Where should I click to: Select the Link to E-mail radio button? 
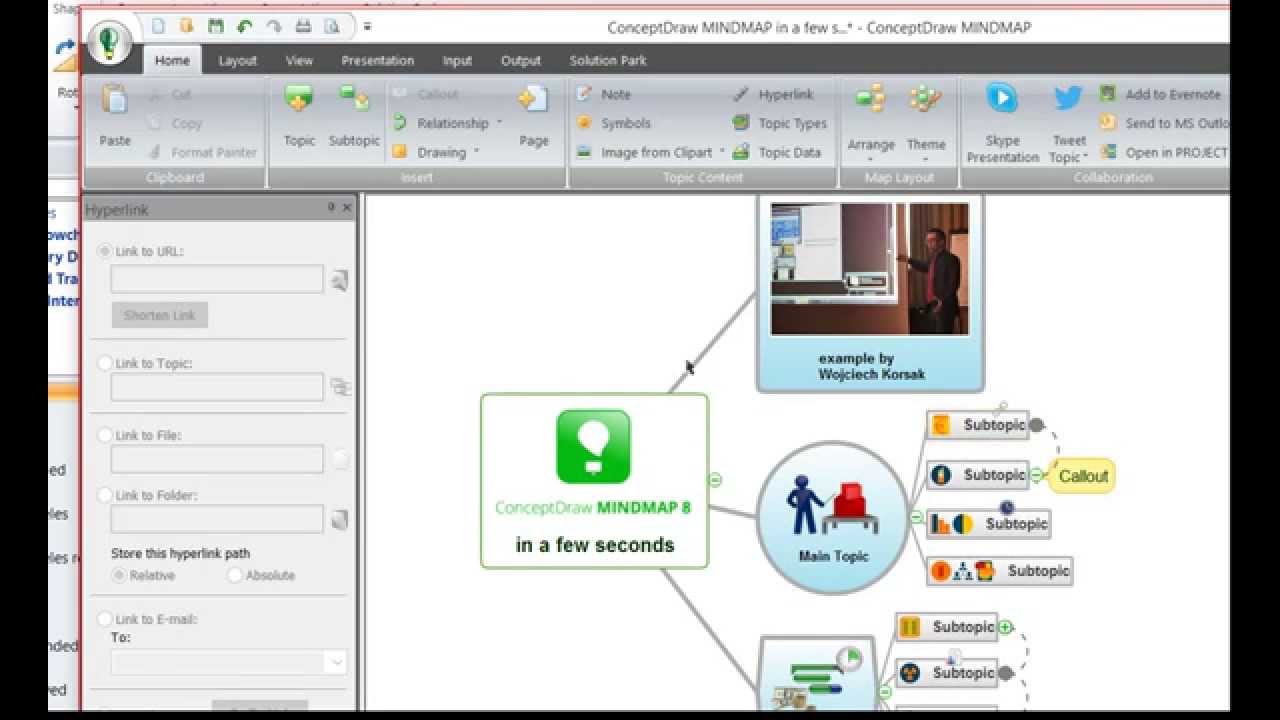[x=105, y=619]
